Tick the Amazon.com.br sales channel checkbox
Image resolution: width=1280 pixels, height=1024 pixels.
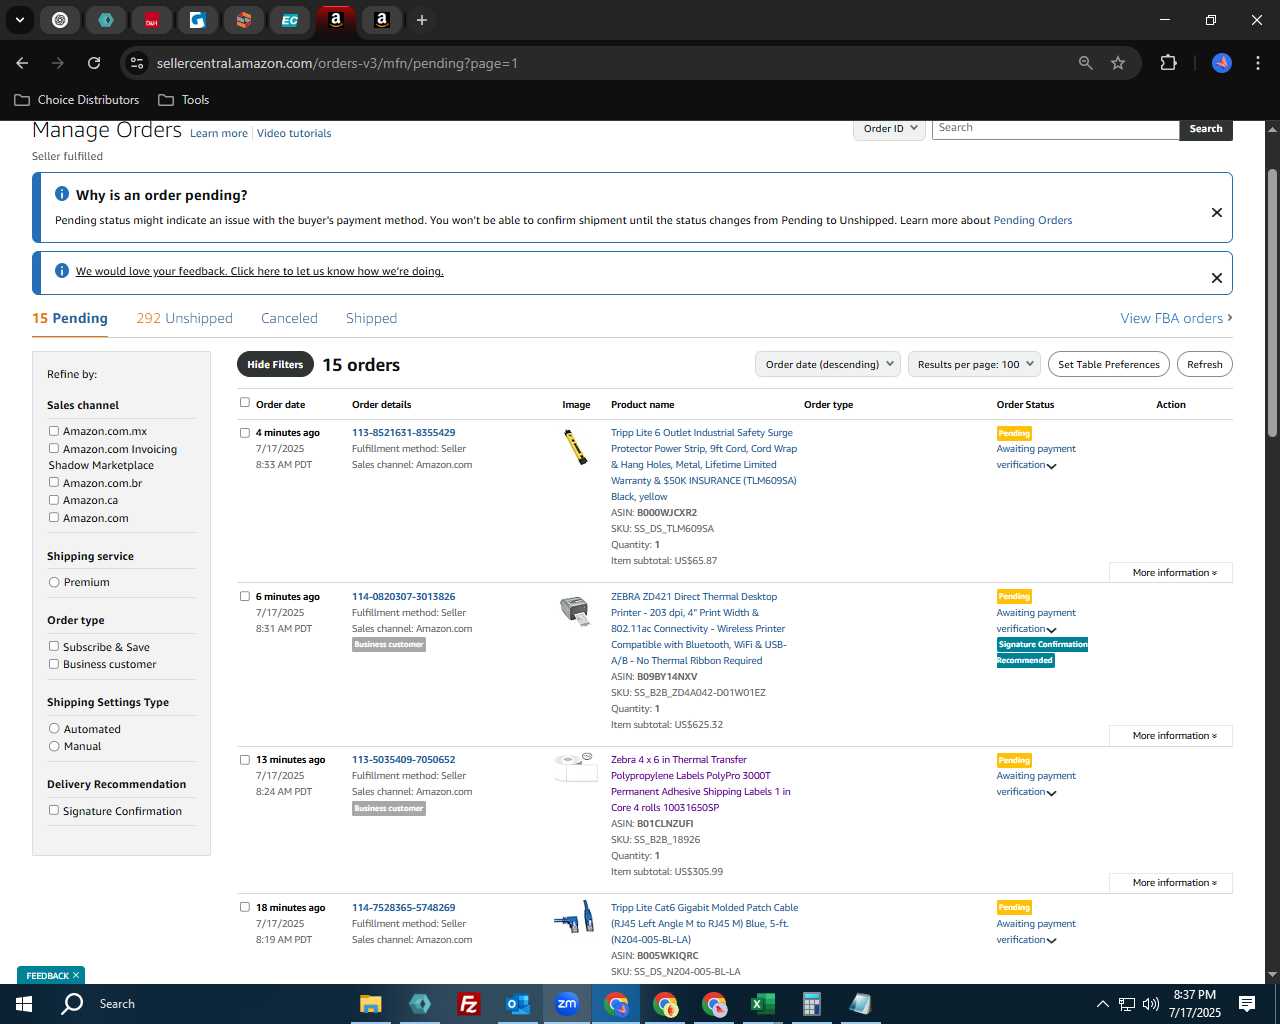pos(54,482)
